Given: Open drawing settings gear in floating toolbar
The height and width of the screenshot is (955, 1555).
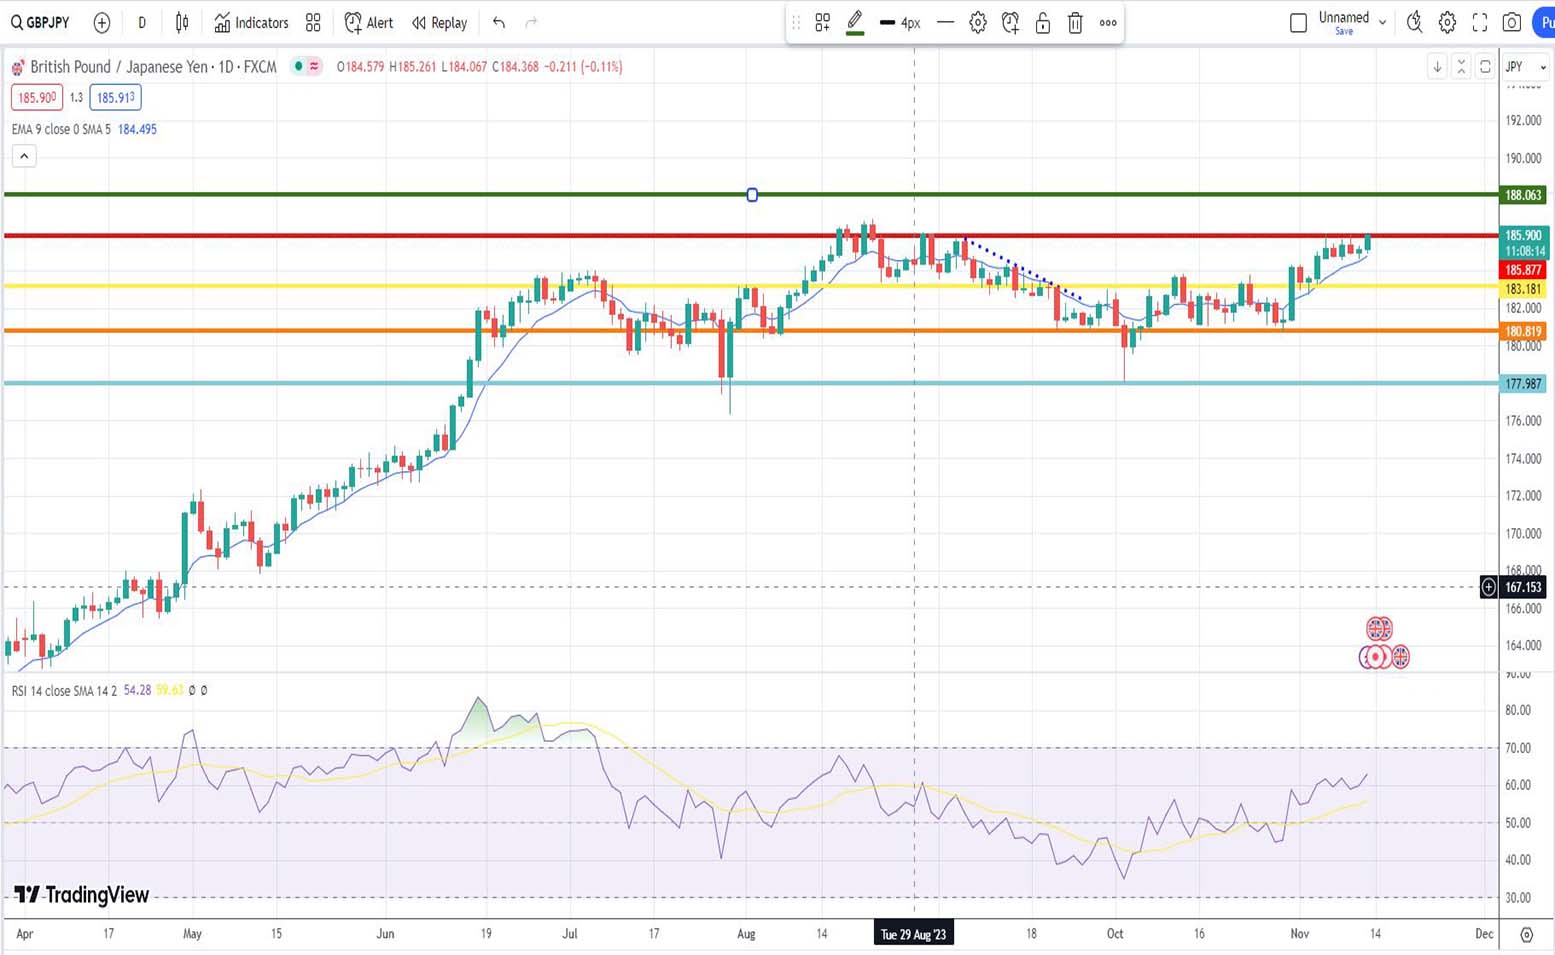Looking at the screenshot, I should [978, 23].
